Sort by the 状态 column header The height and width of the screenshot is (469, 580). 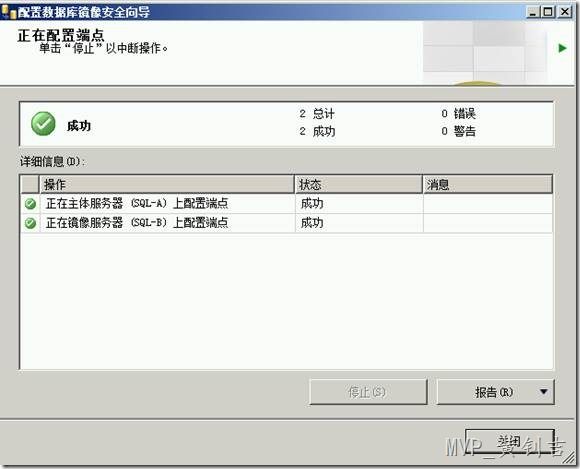359,184
